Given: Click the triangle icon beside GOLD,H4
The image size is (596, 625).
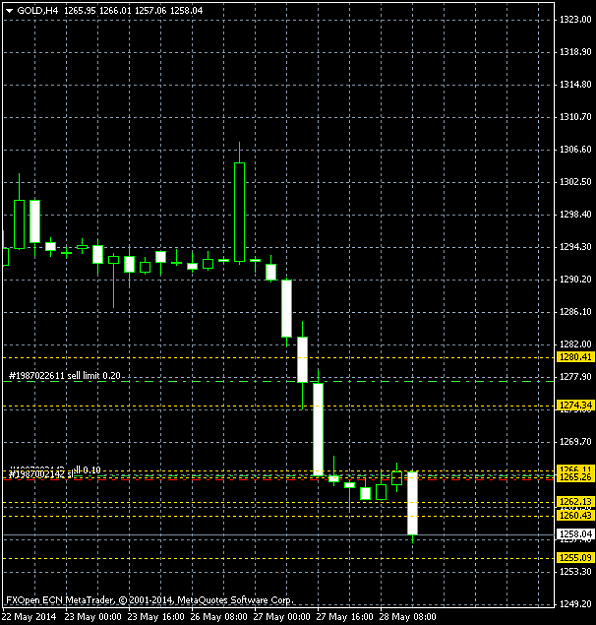Looking at the screenshot, I should (10, 11).
